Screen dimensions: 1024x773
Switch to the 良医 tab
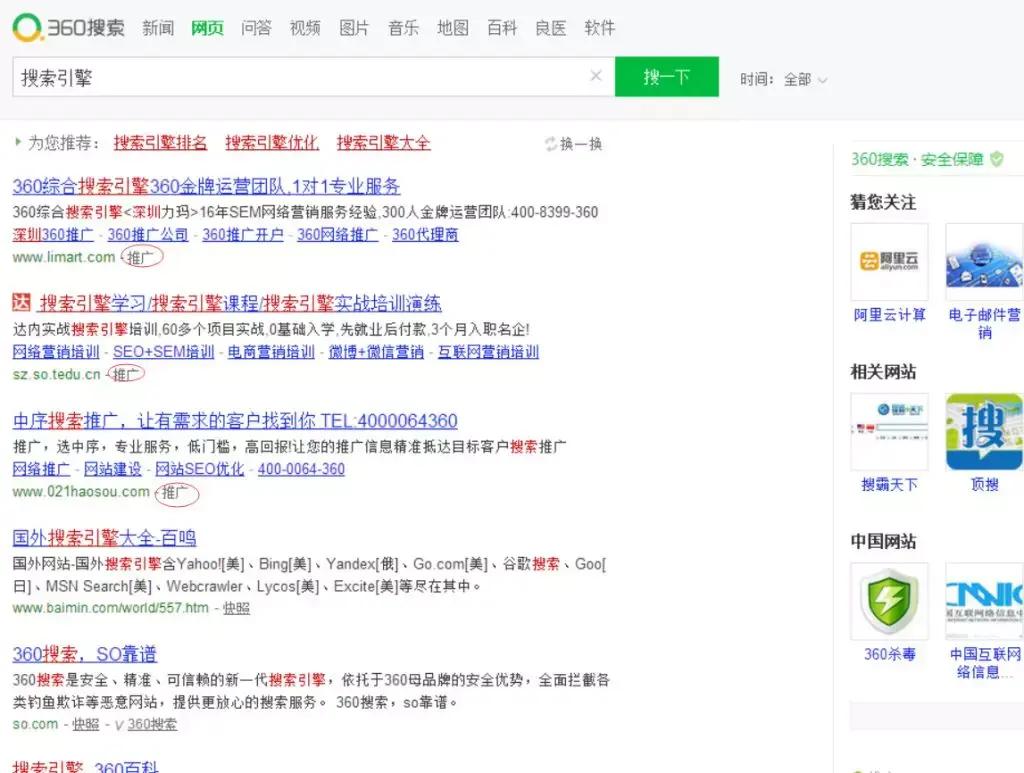pyautogui.click(x=551, y=28)
